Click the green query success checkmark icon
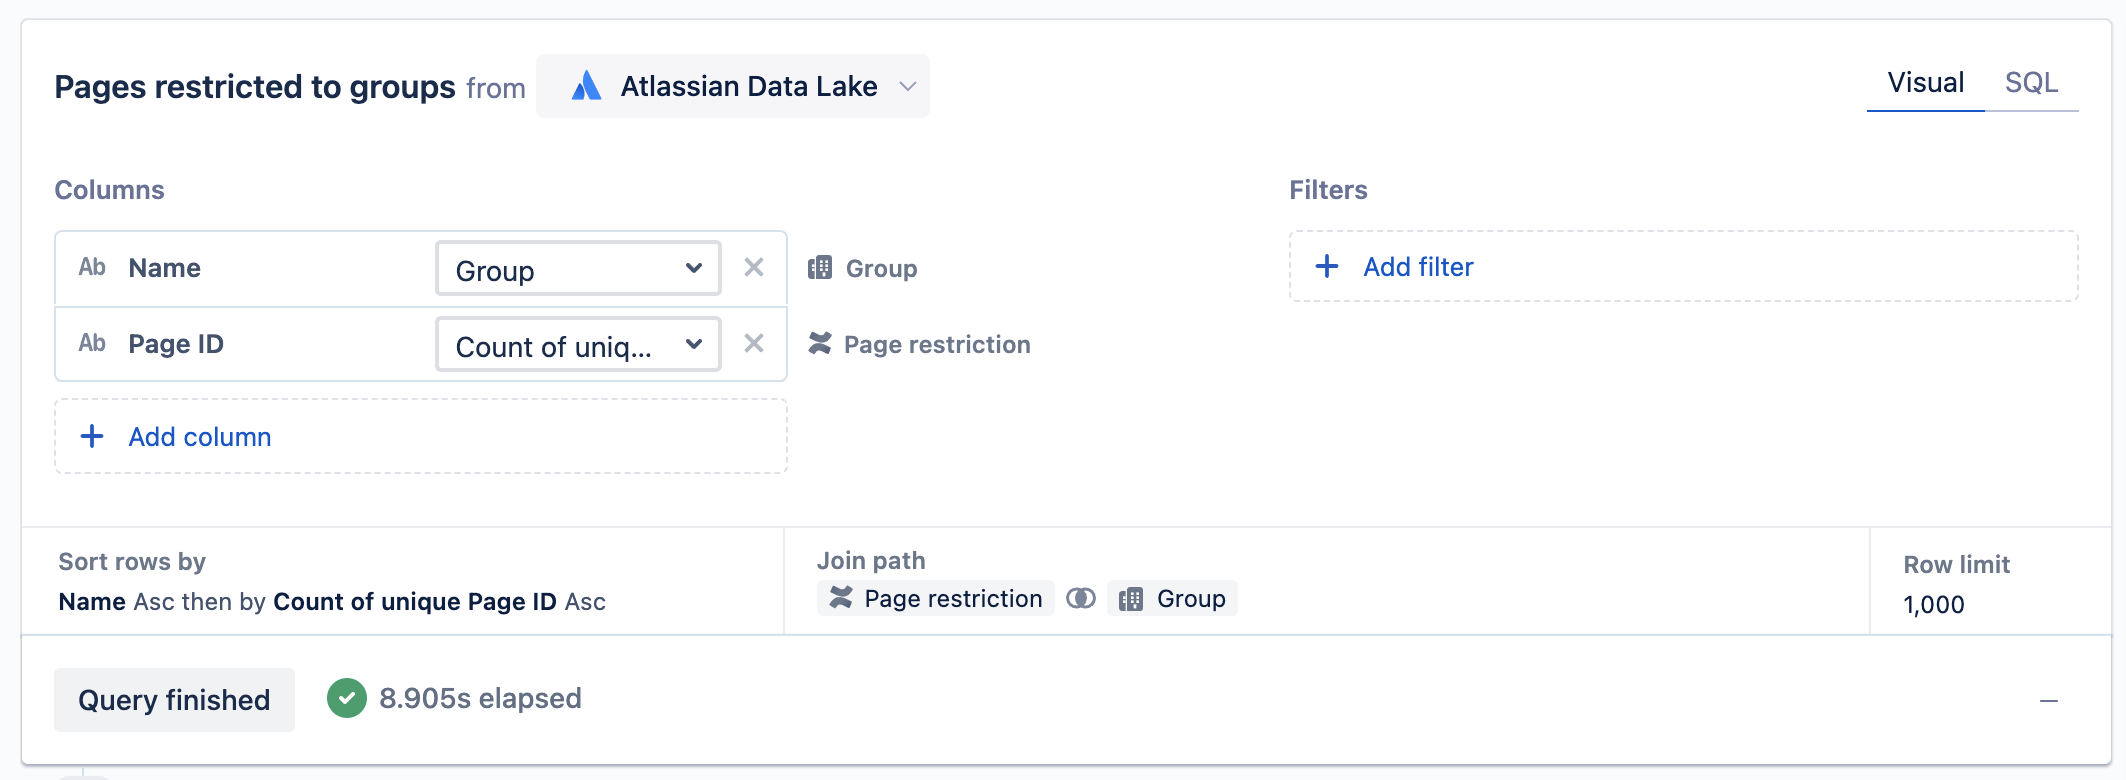 [x=347, y=698]
